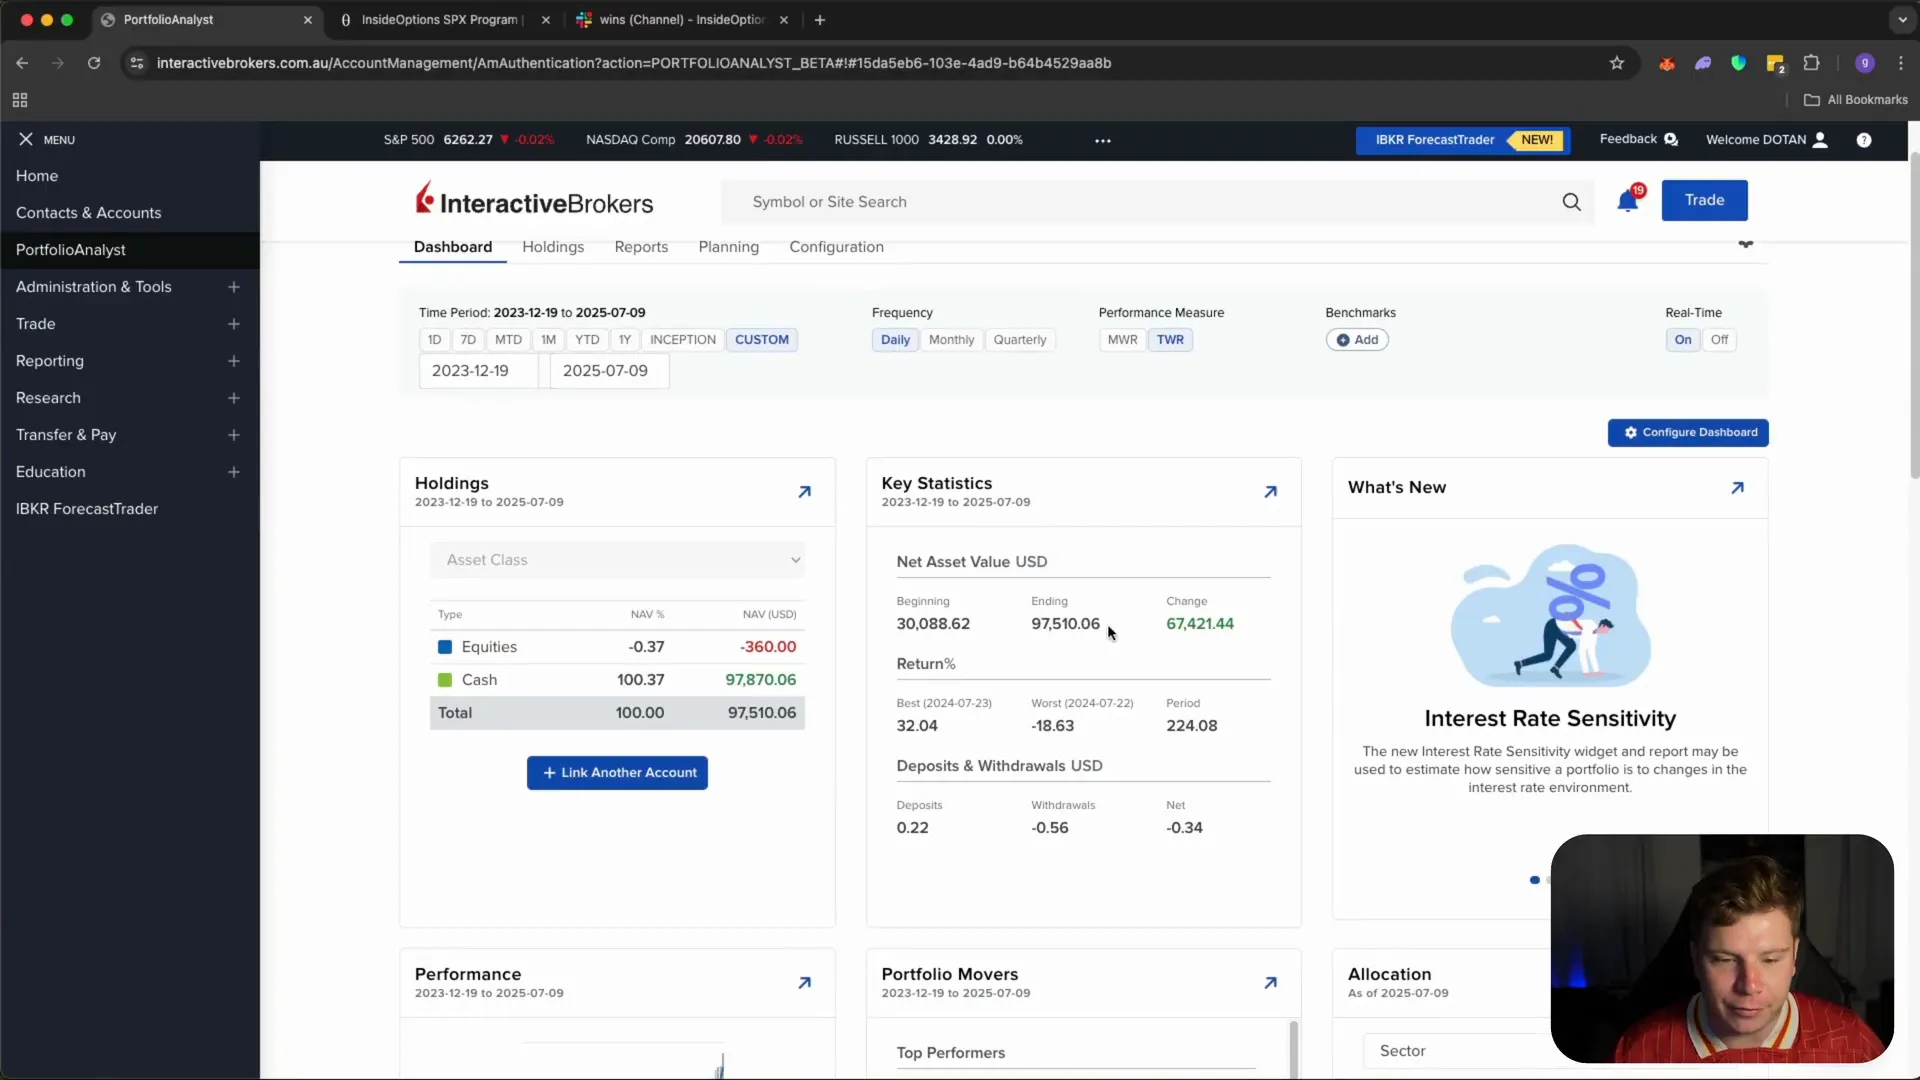The height and width of the screenshot is (1080, 1920).
Task: Go back in browser history
Action: (x=22, y=63)
